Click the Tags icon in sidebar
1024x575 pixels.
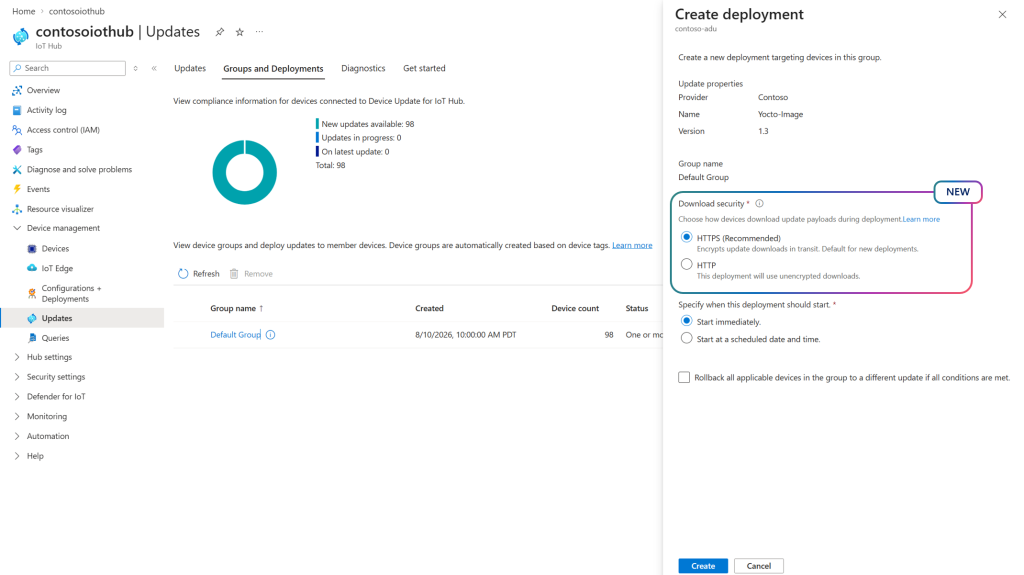pyautogui.click(x=17, y=150)
